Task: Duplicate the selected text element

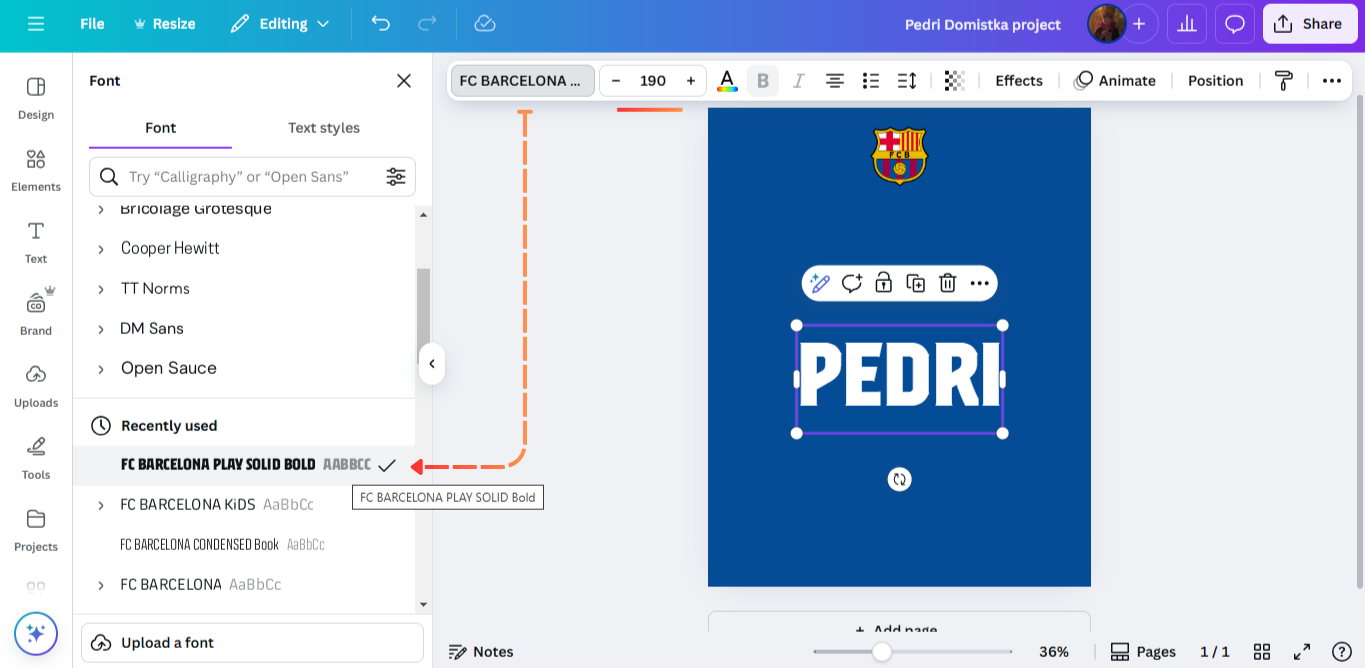Action: tap(916, 283)
